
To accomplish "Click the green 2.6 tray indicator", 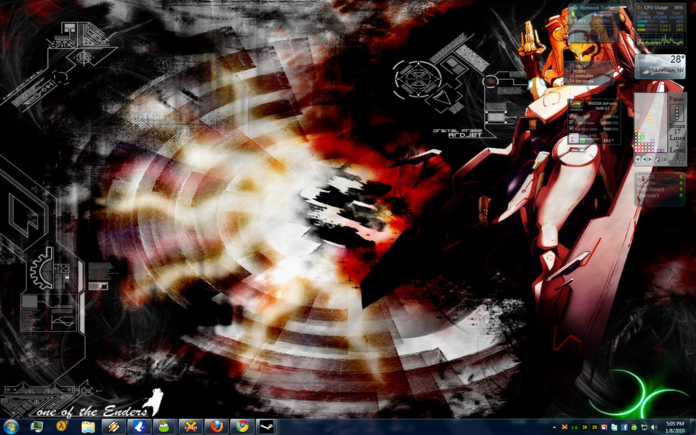I will tap(574, 427).
